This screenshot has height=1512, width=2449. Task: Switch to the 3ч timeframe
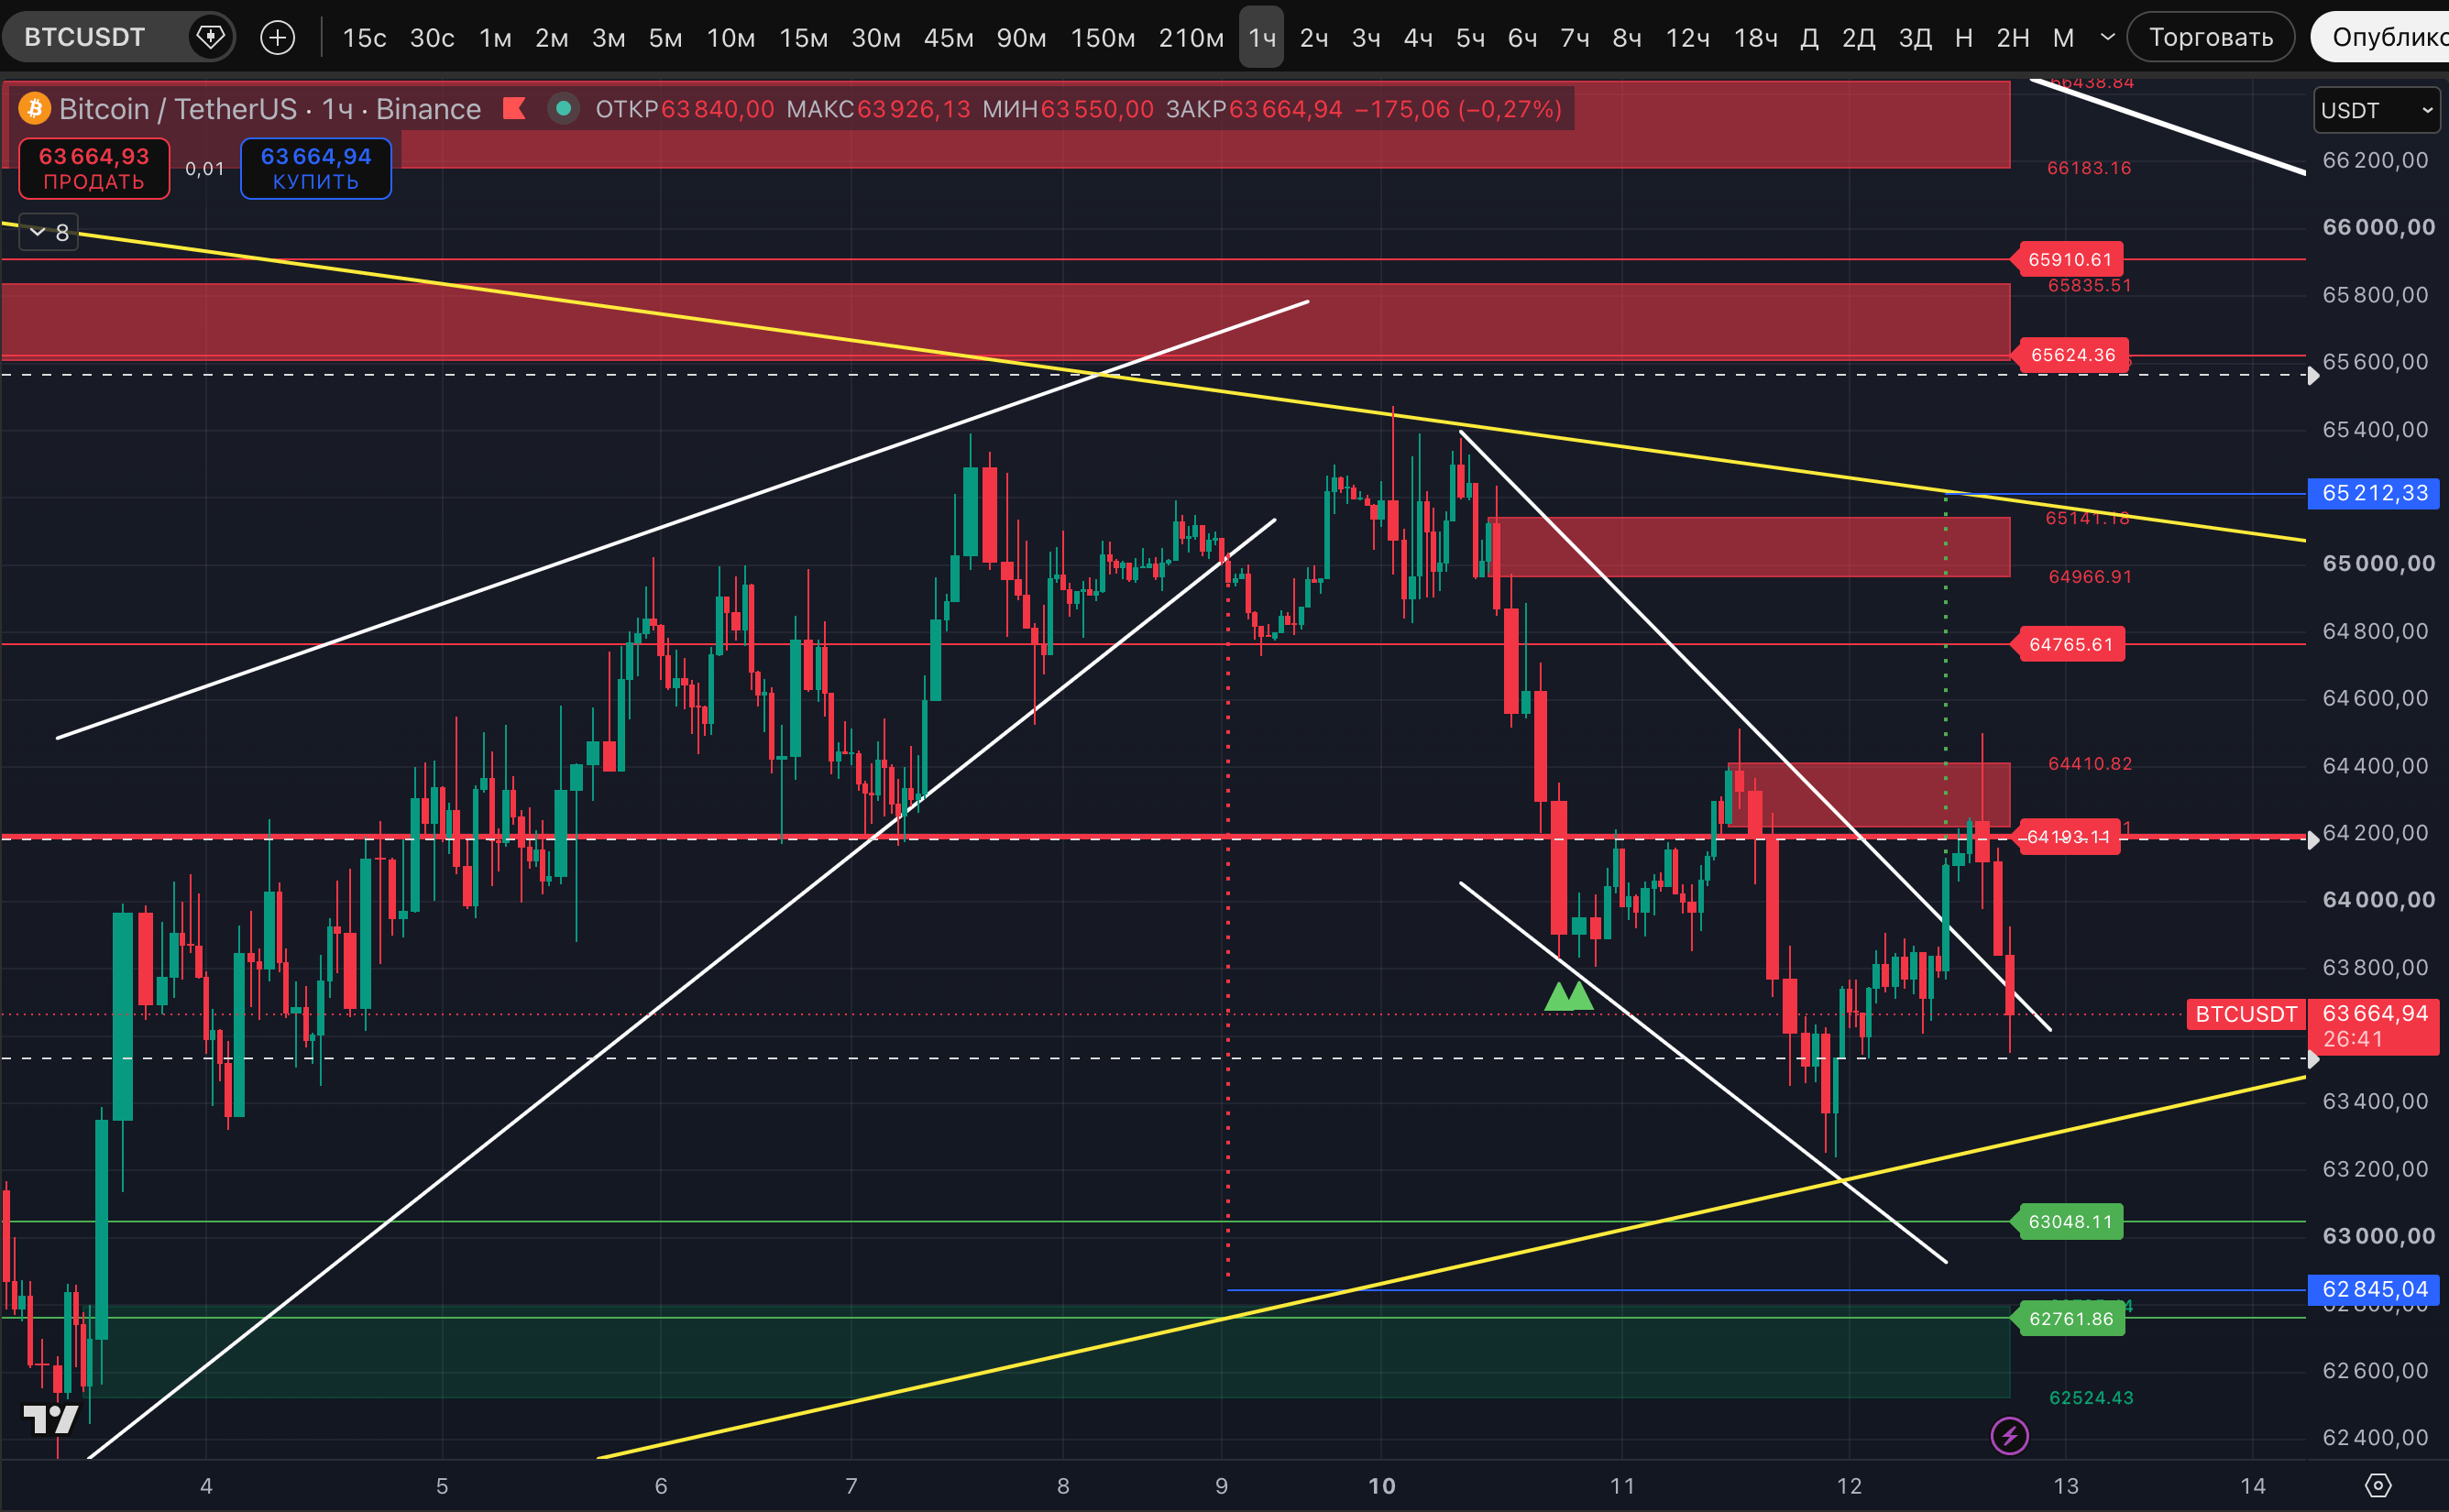(x=1366, y=38)
